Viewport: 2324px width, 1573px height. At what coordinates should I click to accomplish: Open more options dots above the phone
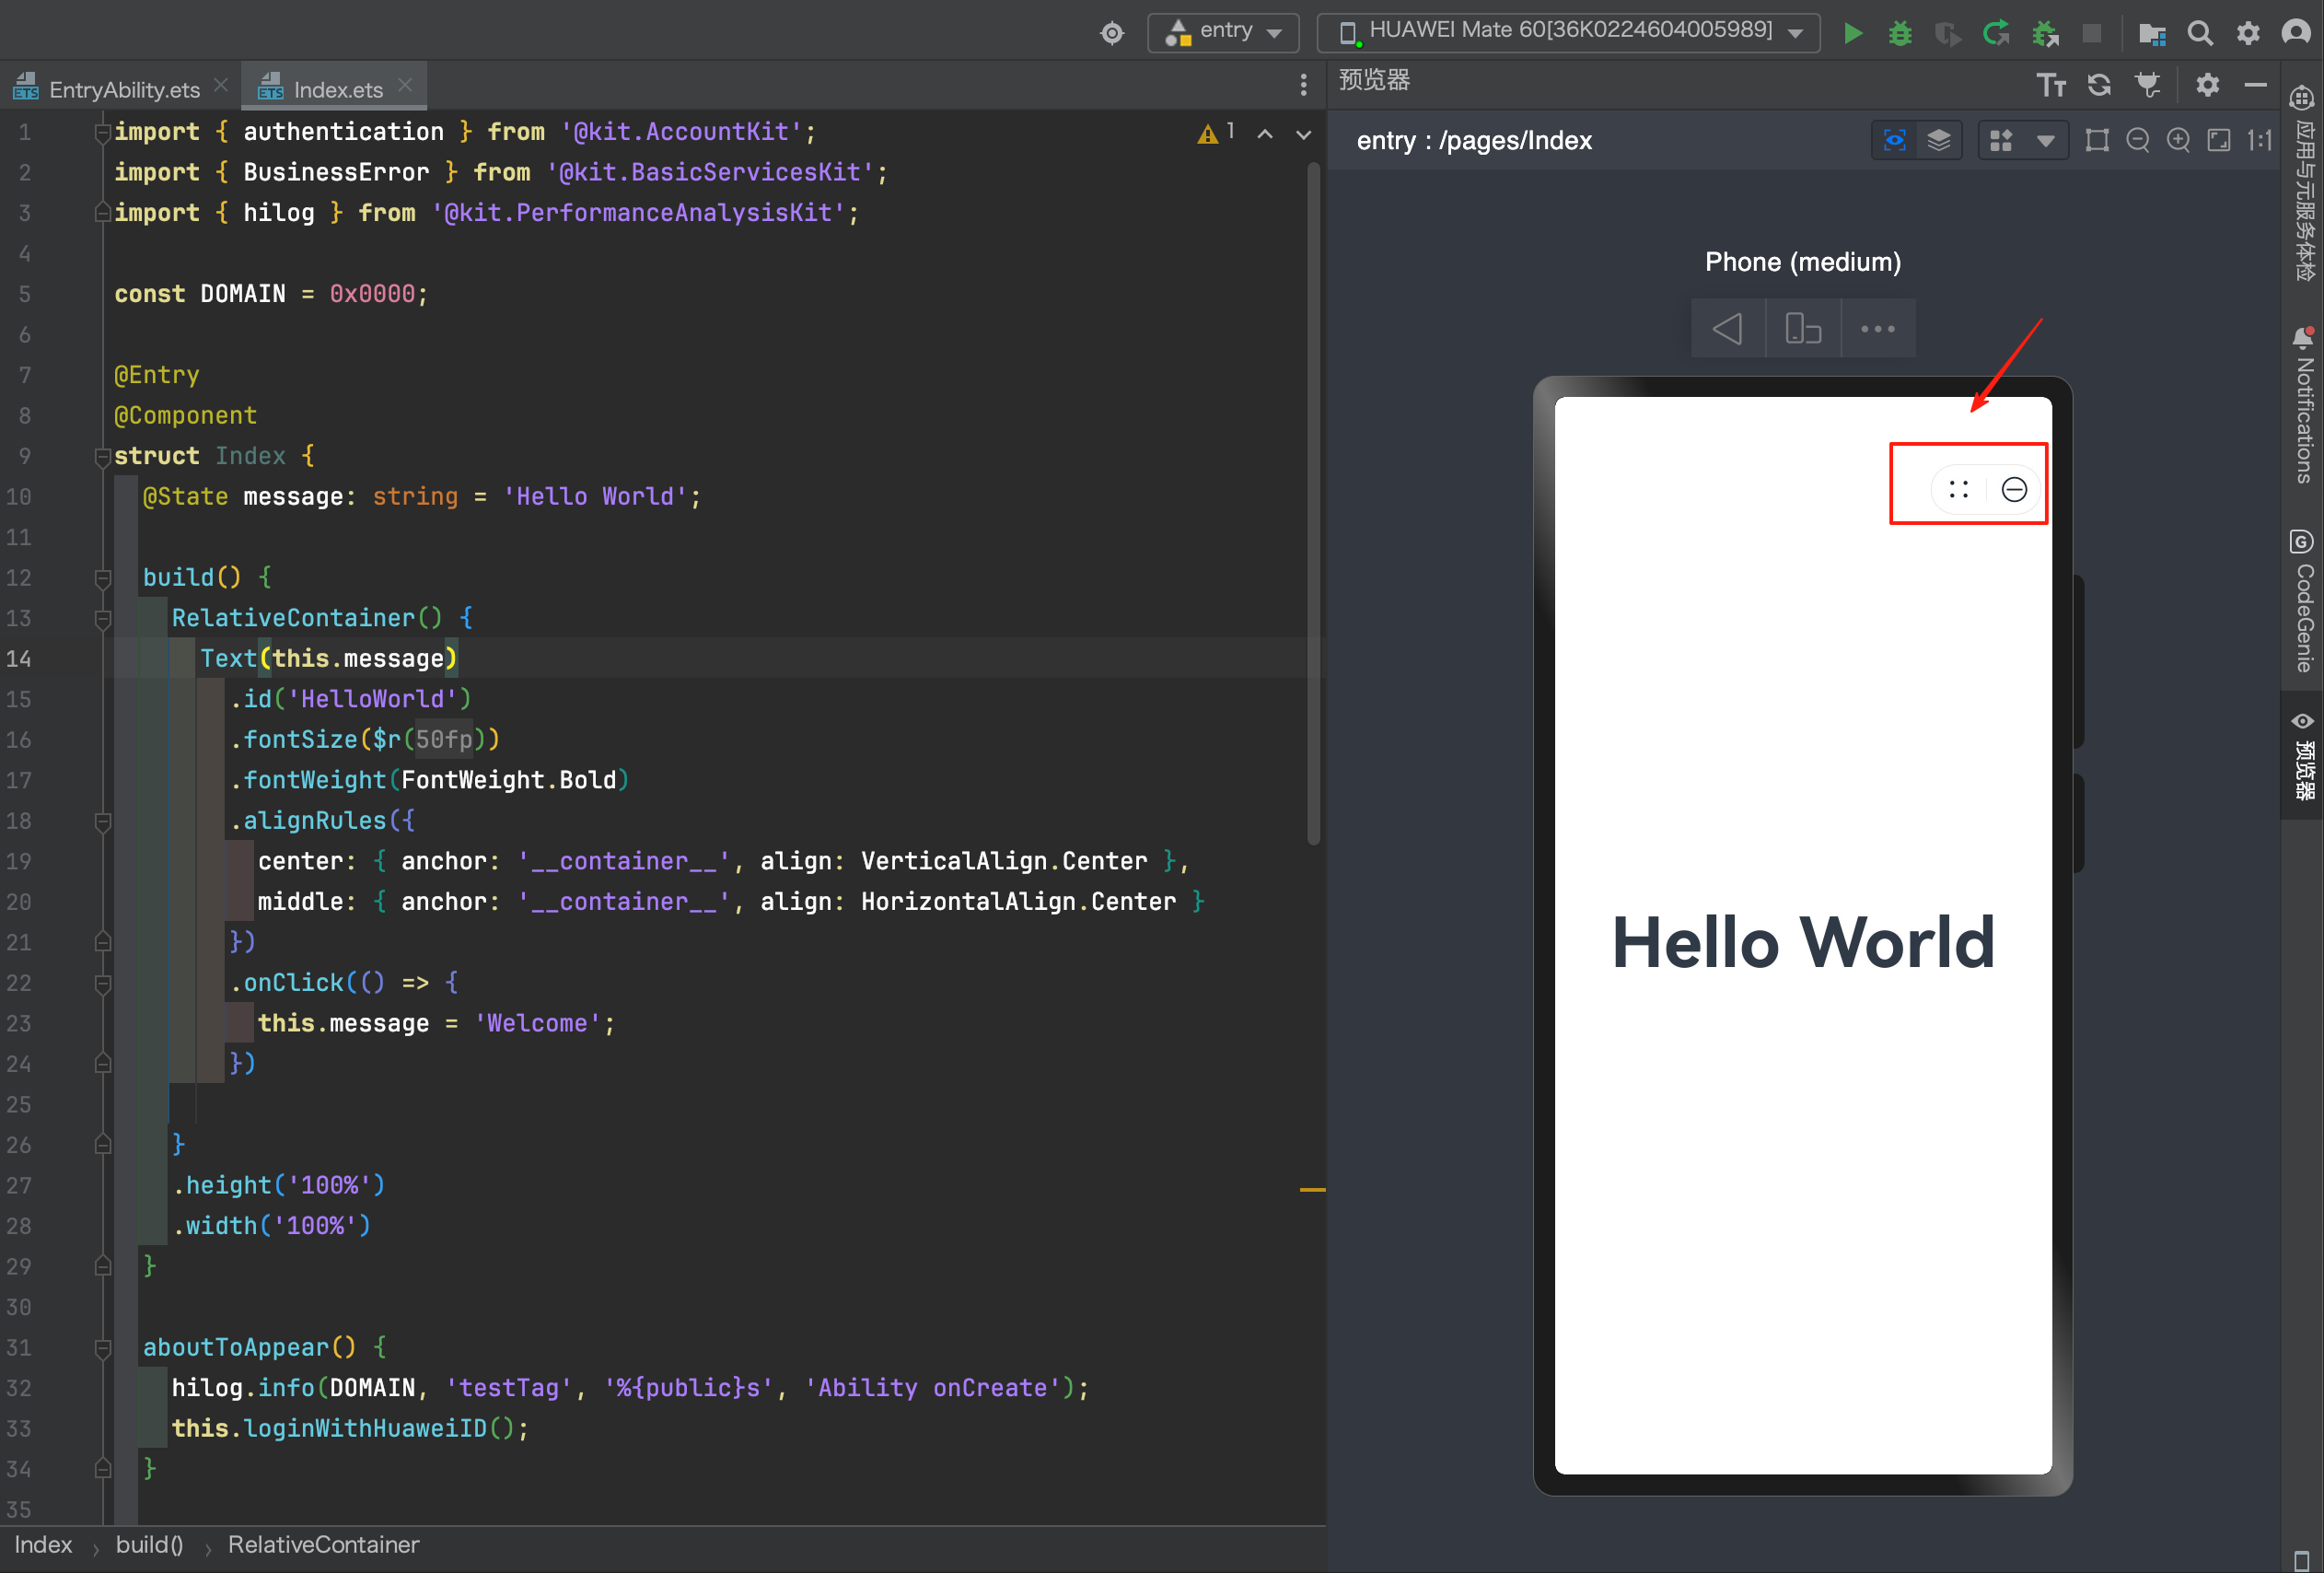(1878, 328)
